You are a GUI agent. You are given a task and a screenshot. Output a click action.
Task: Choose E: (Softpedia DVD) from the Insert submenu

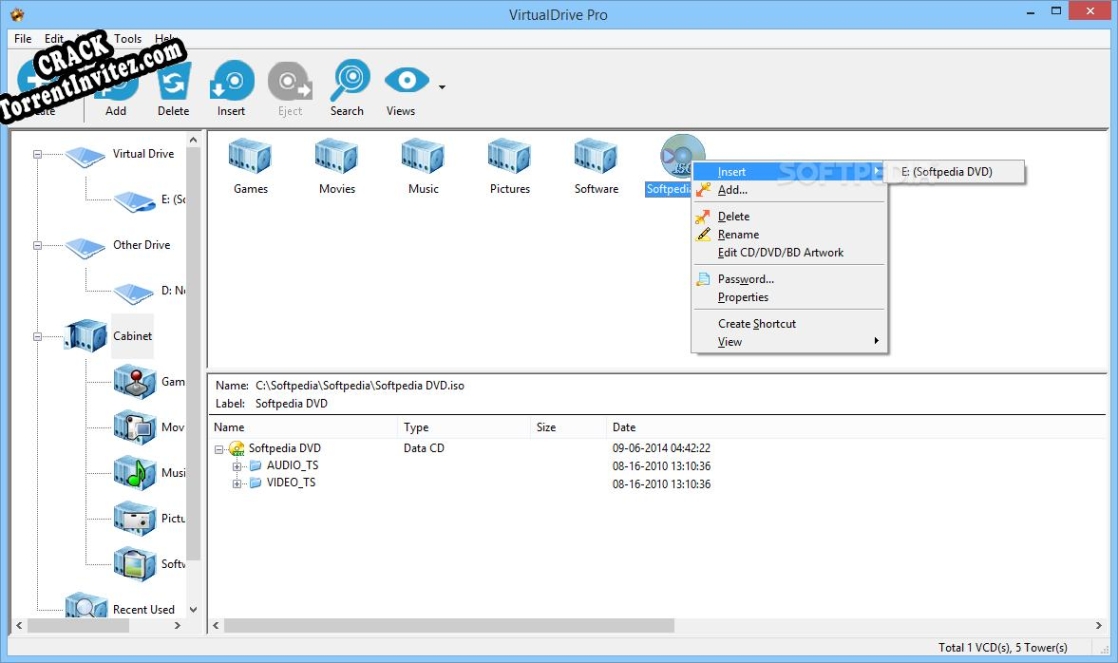(953, 171)
